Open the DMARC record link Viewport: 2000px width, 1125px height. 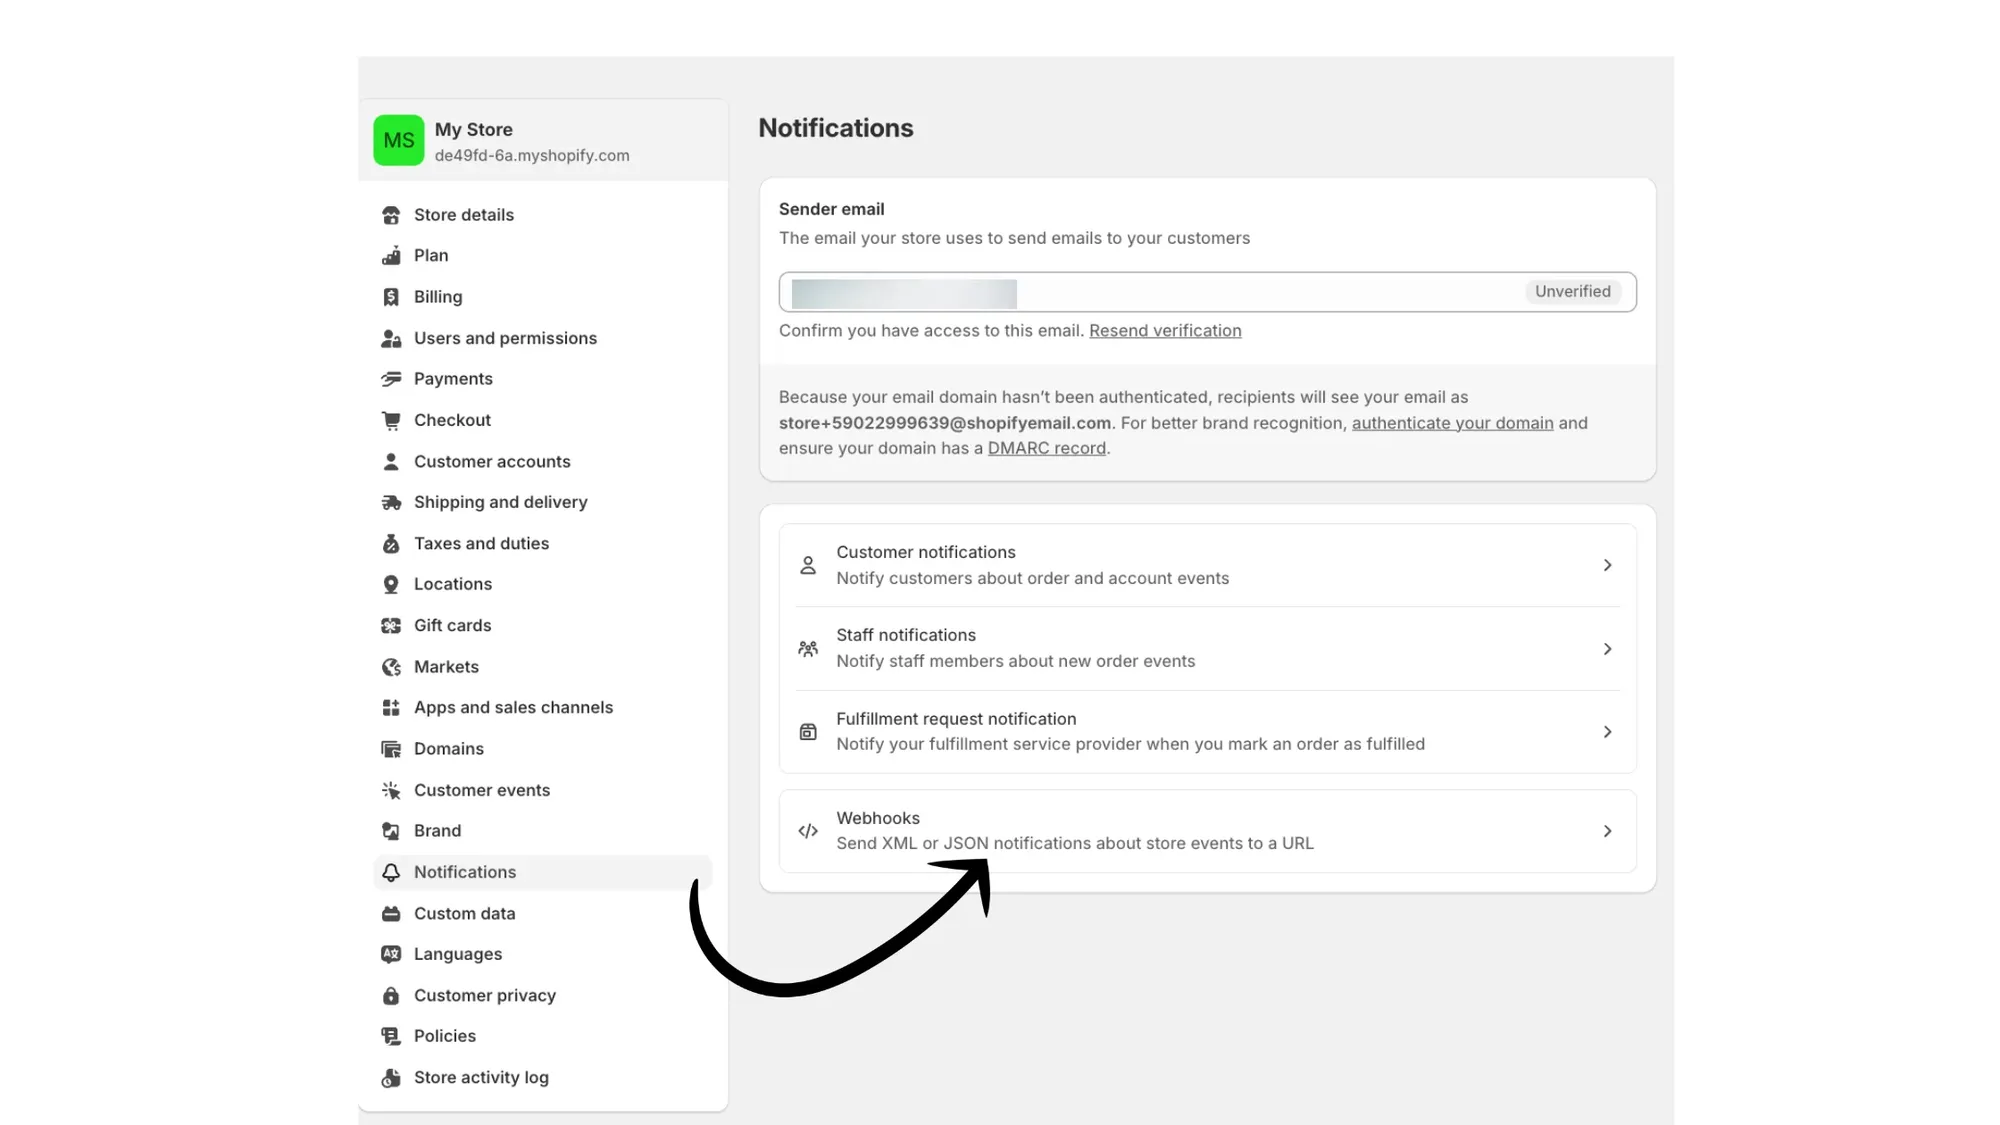(1046, 448)
